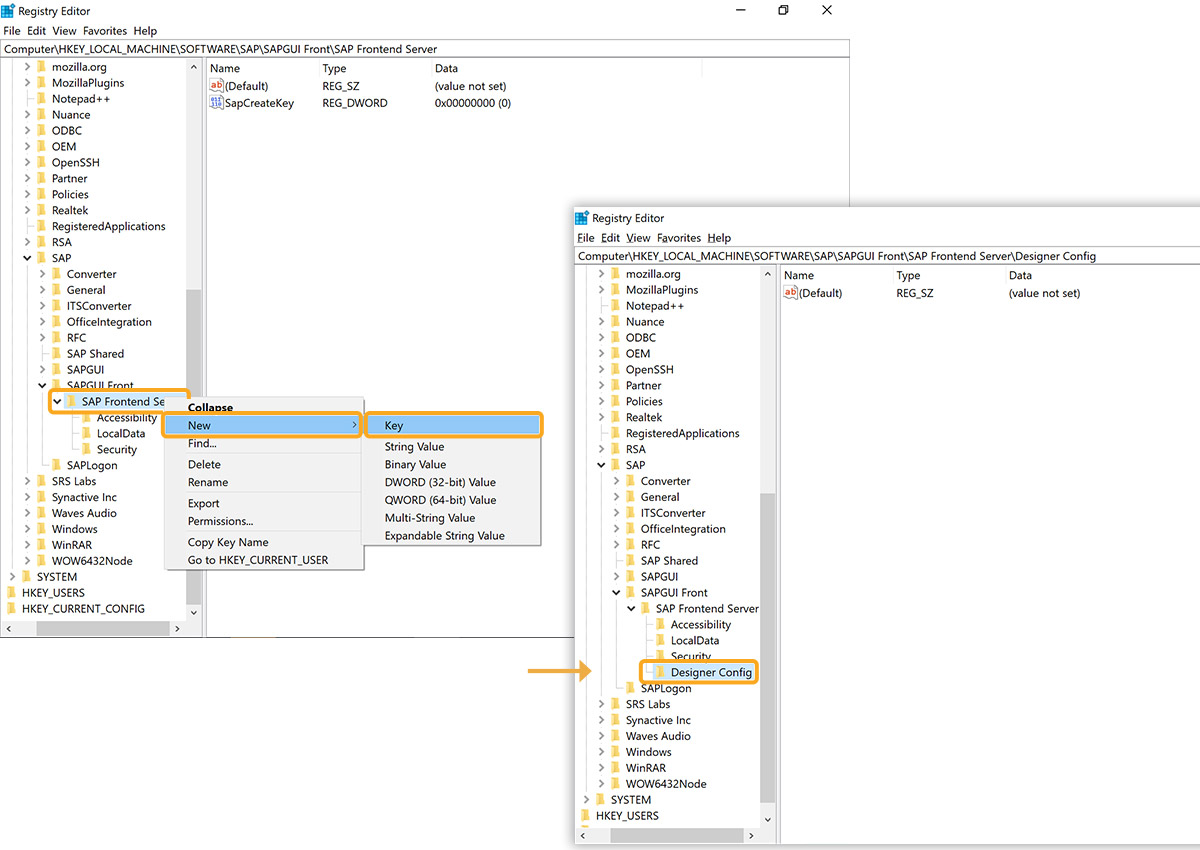Expand RFC key in right tree
Screen dimensions: 1200x850
(x=617, y=545)
